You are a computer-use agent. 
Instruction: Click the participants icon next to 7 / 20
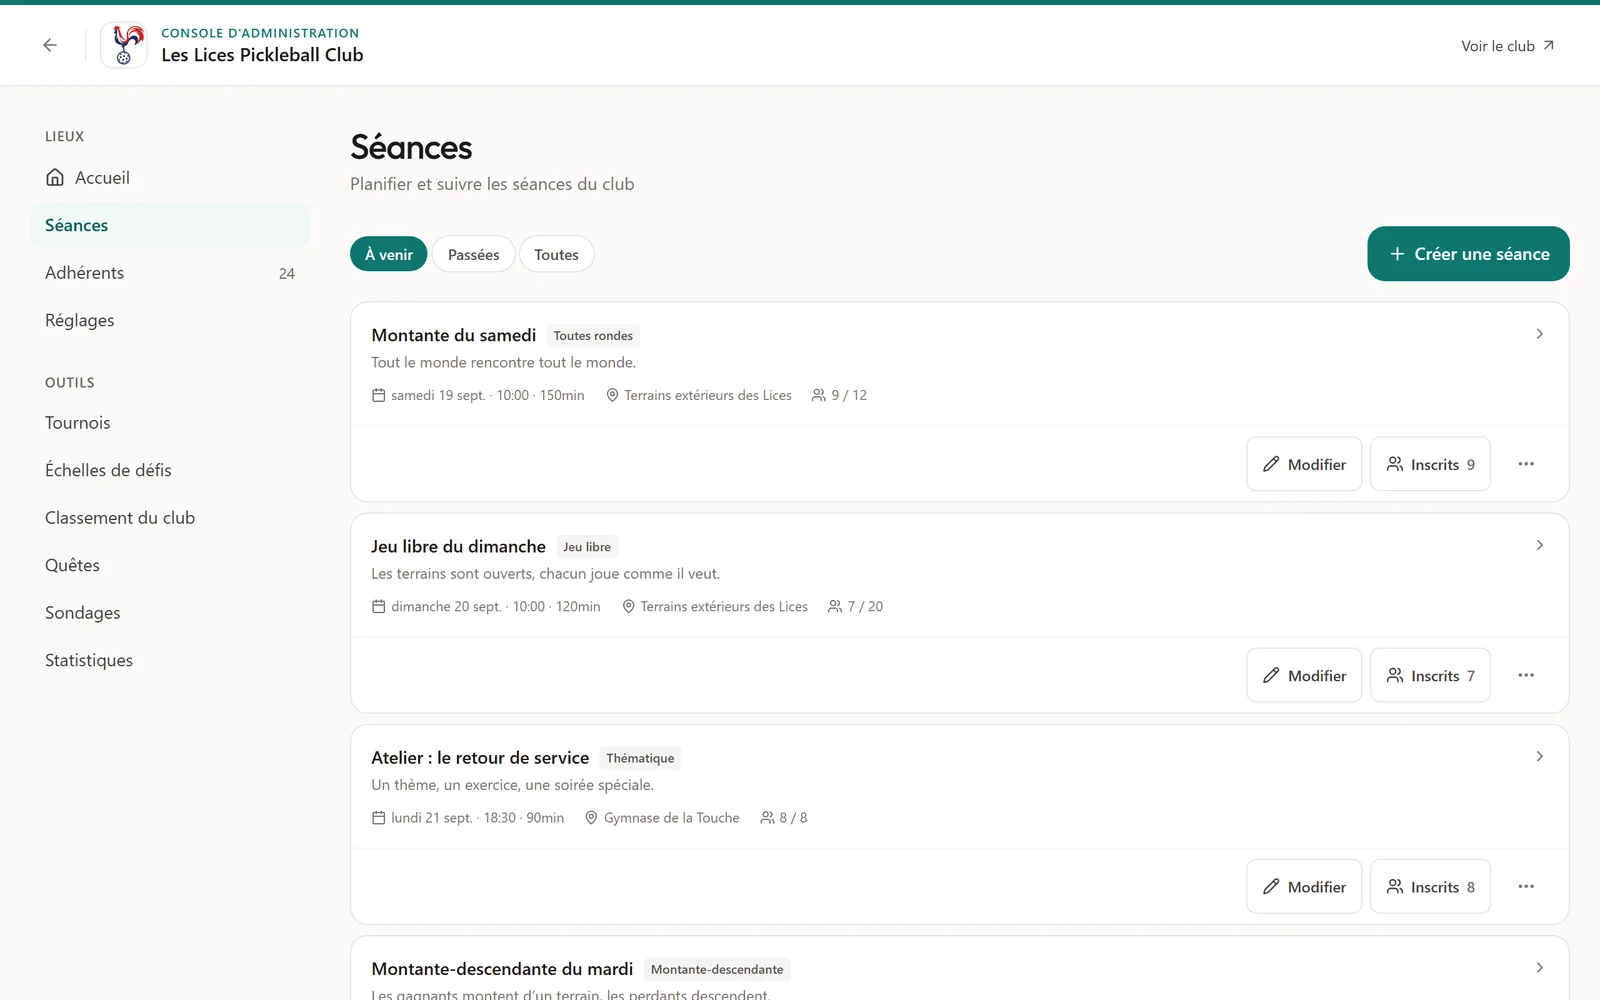click(835, 606)
